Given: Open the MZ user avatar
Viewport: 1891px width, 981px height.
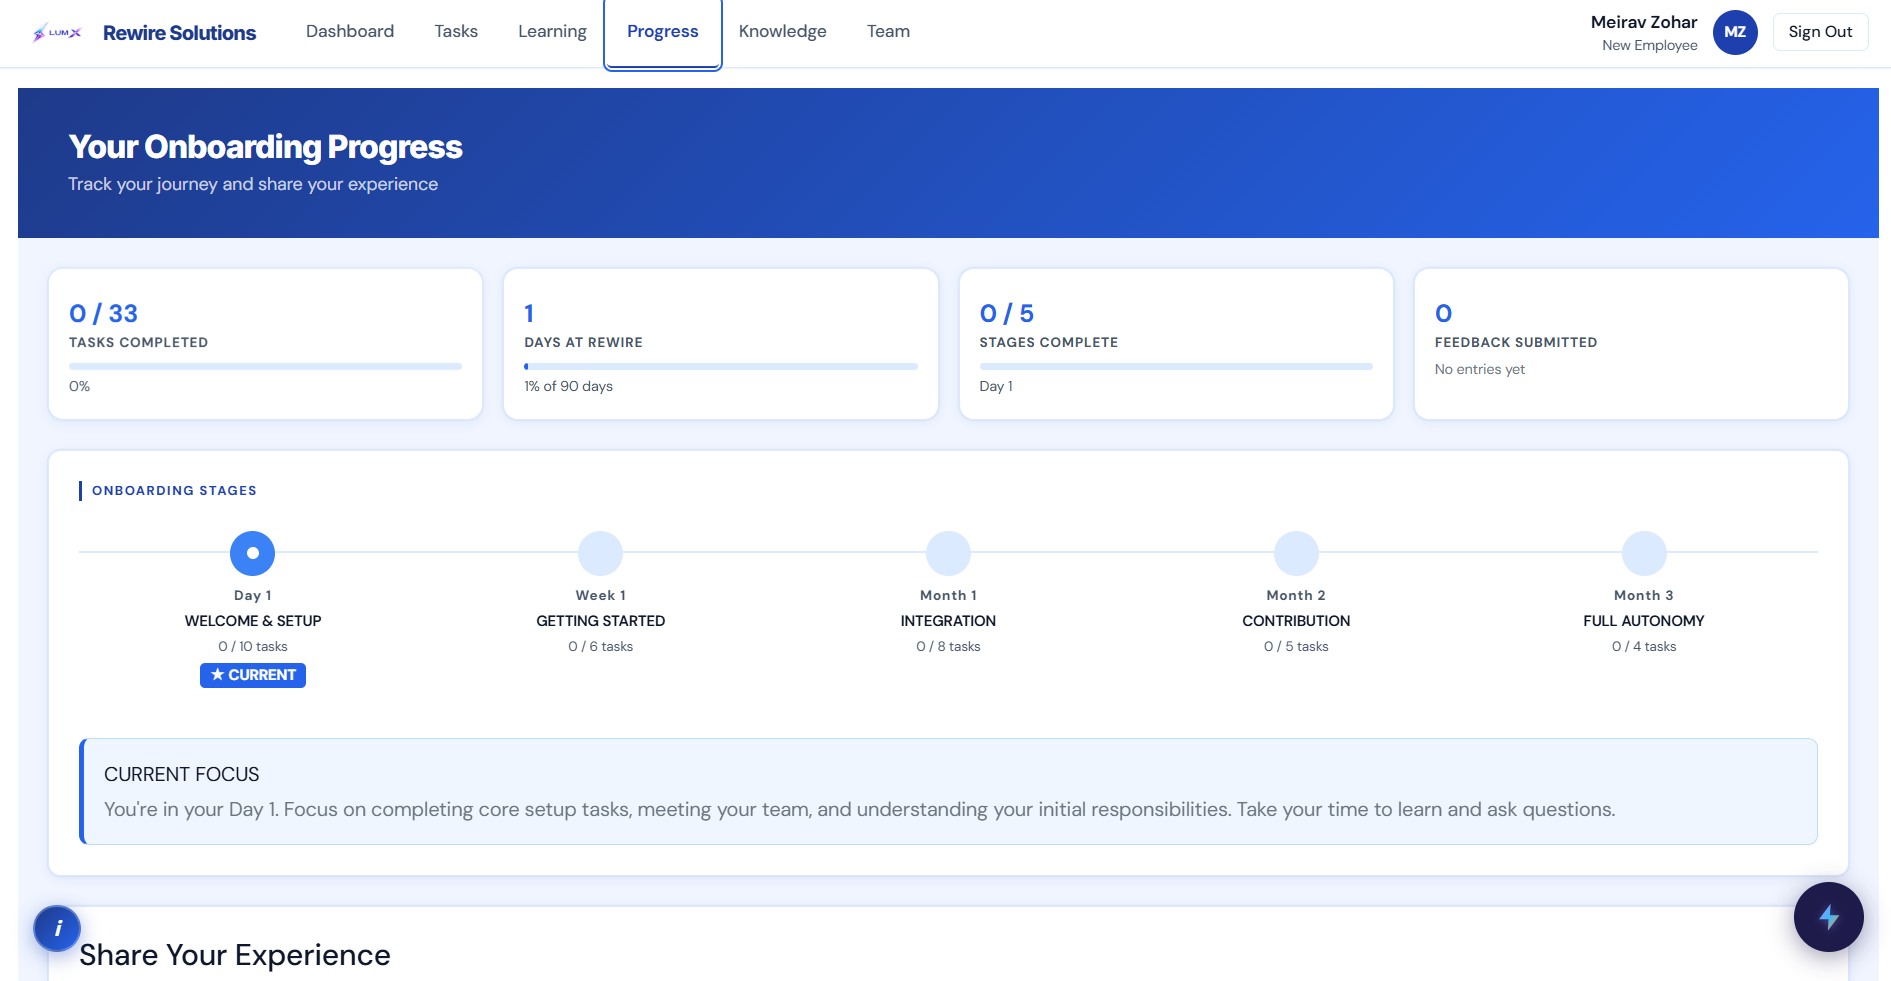Looking at the screenshot, I should click(1735, 32).
